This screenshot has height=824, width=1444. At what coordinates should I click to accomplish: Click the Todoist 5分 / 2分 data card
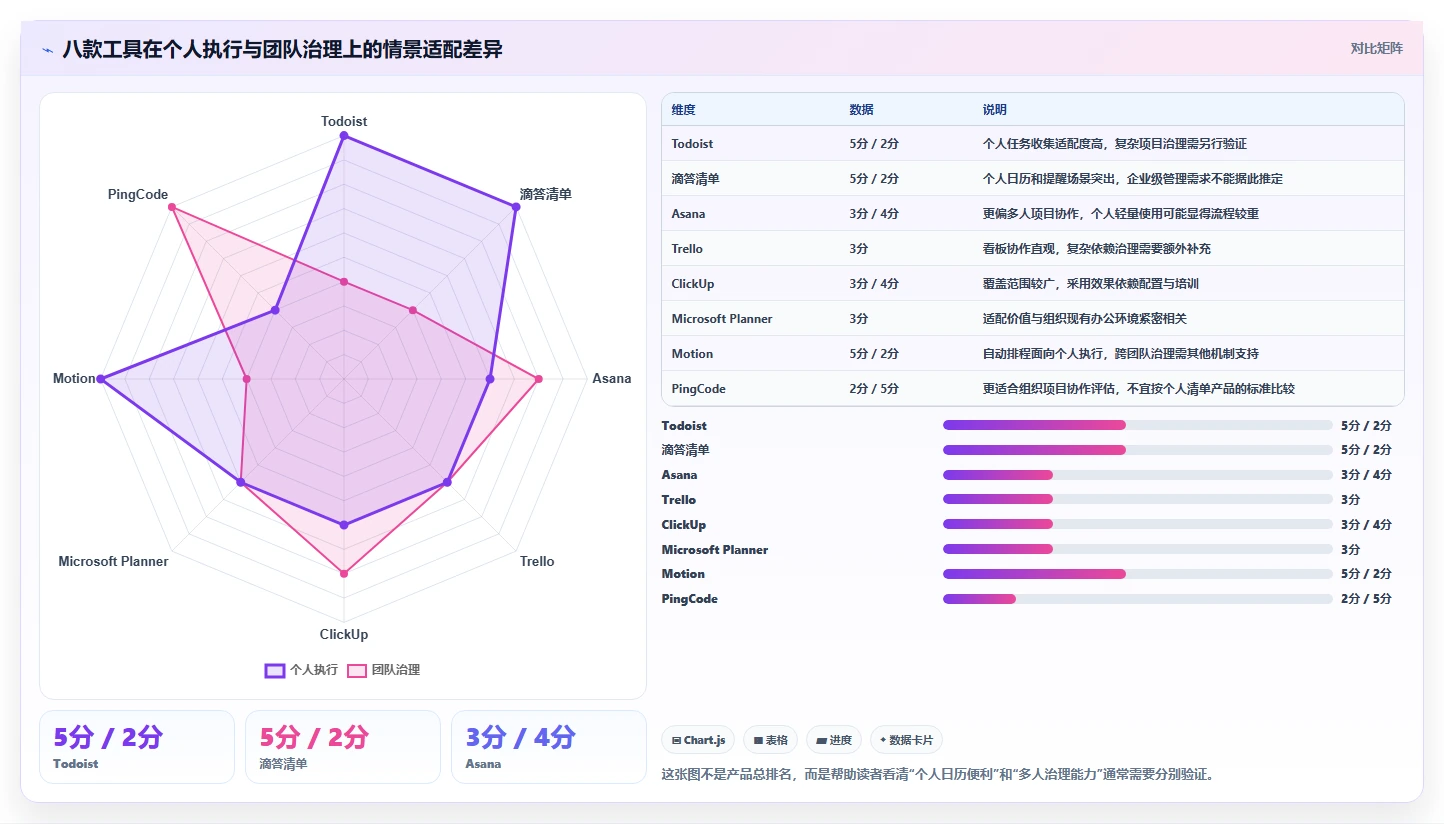pos(137,747)
